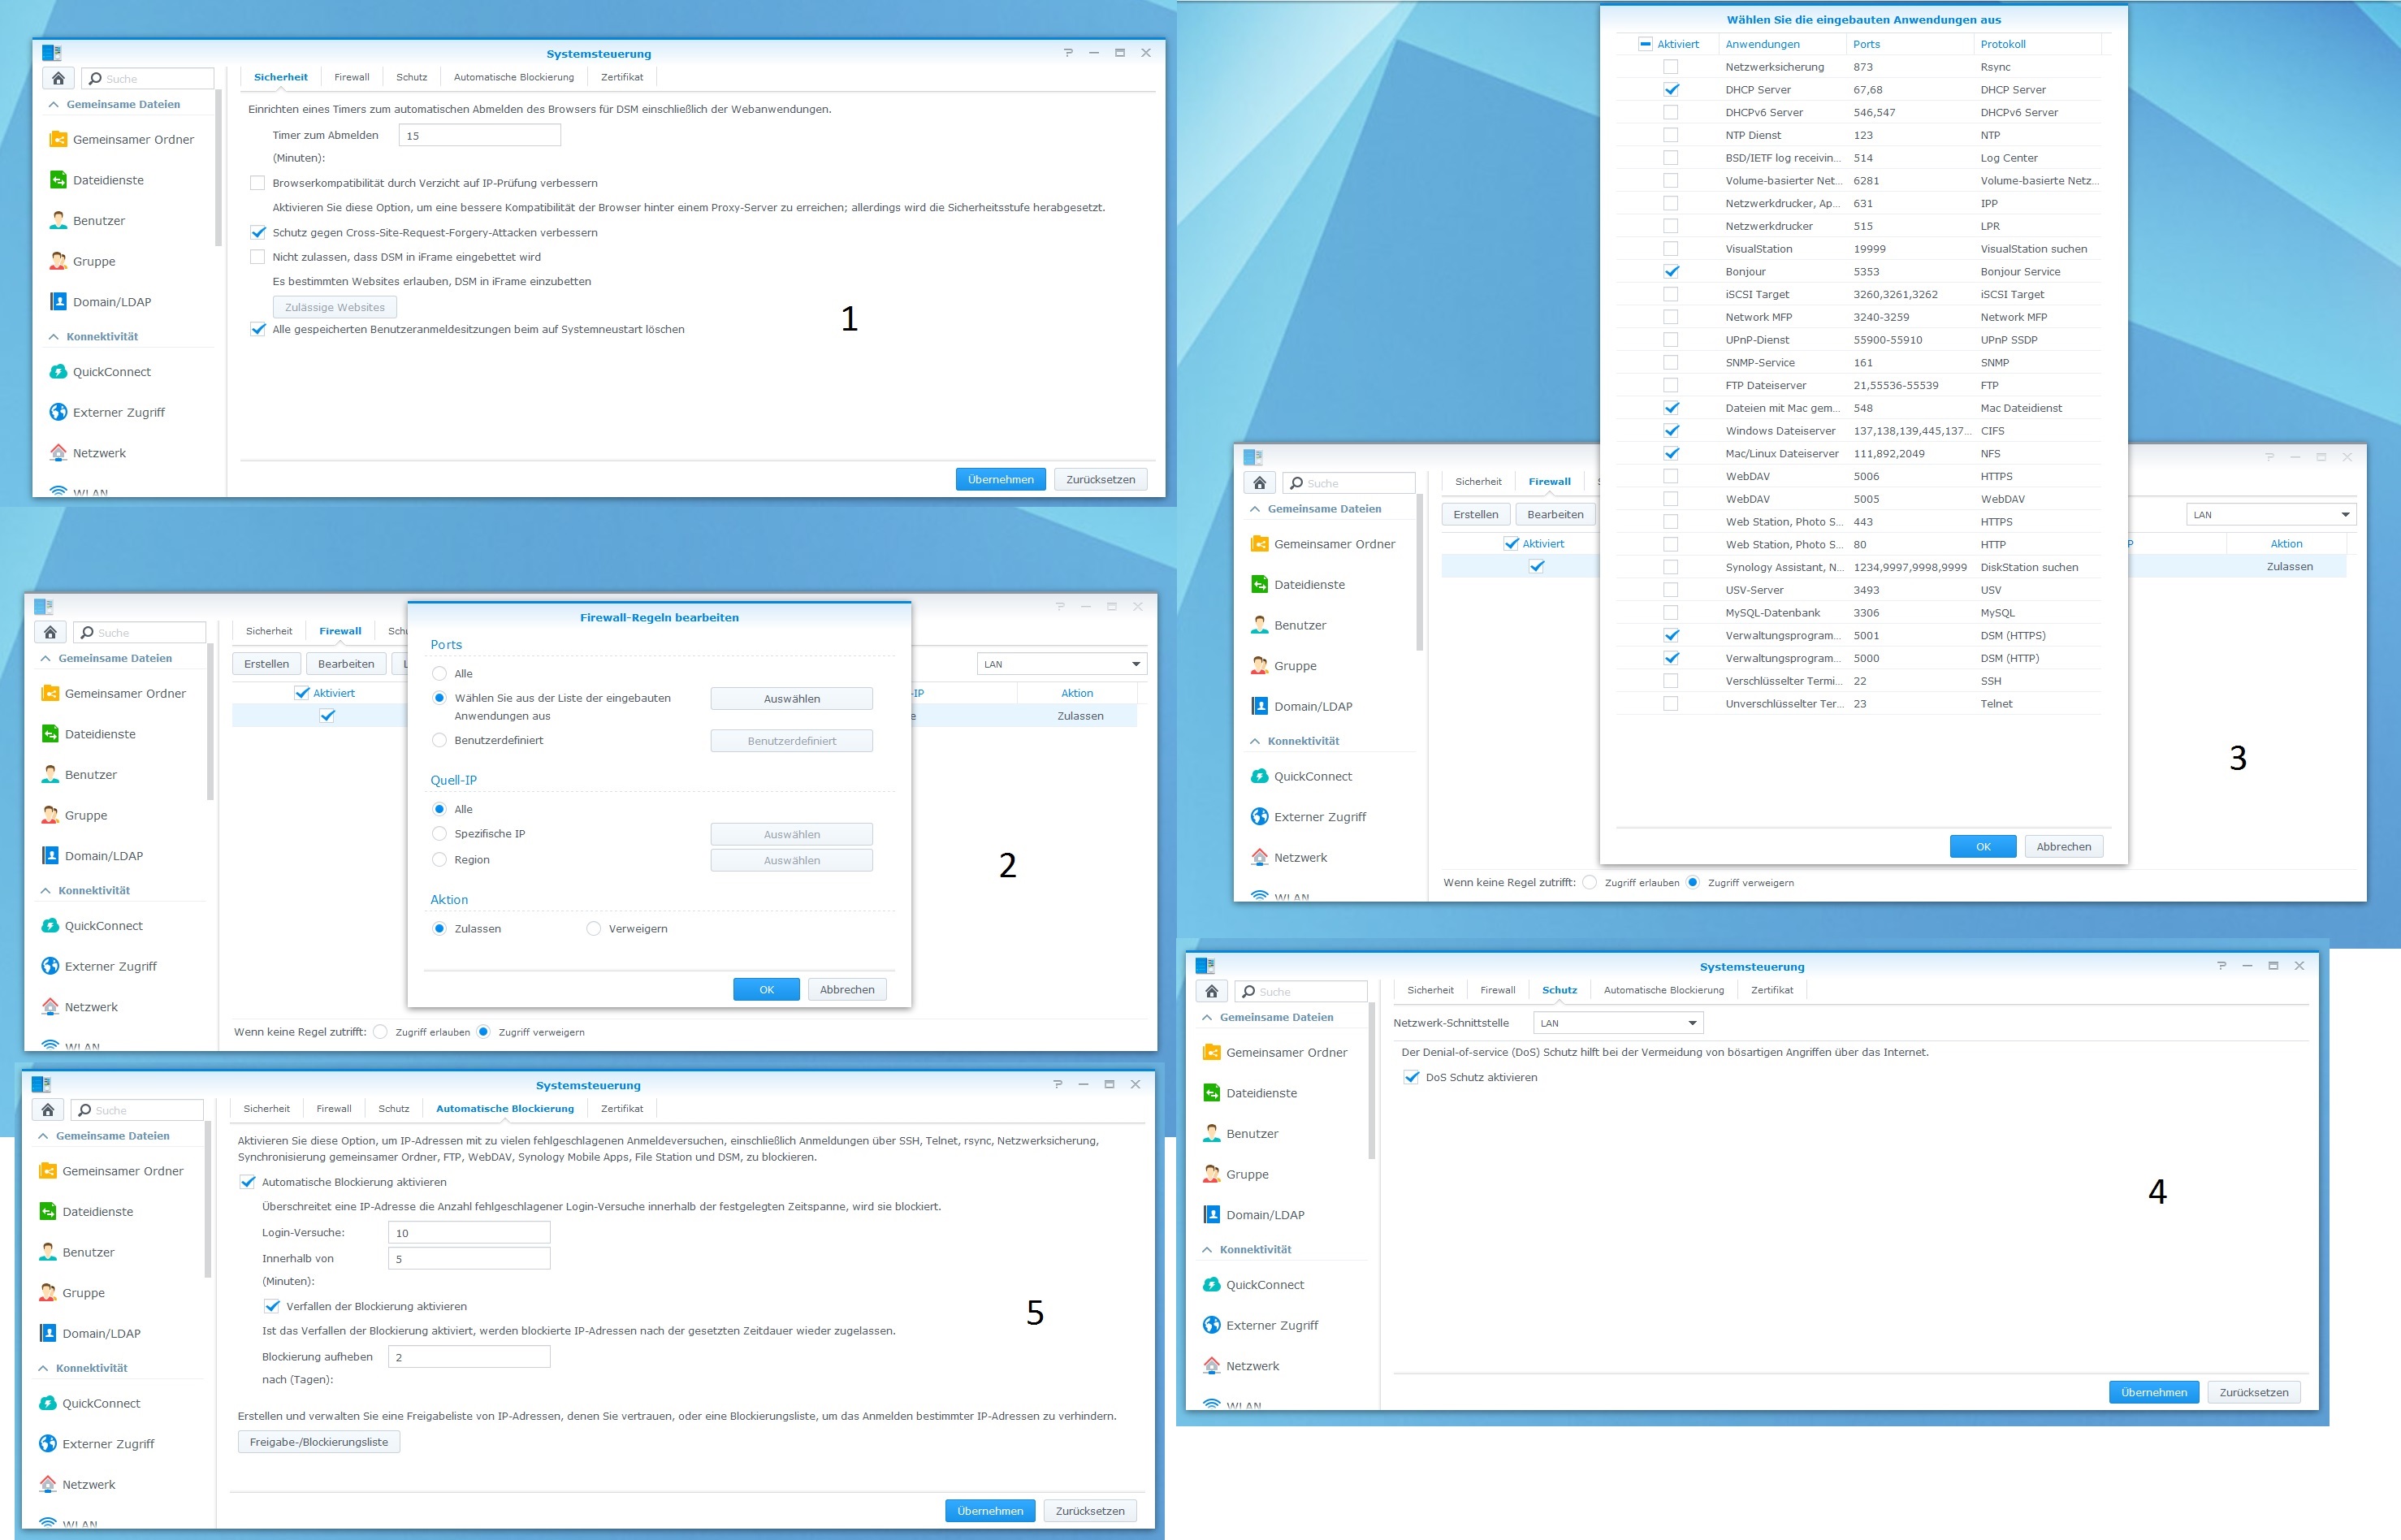Click the Benutzer icon in window 3
2401x1540 pixels.
1259,625
